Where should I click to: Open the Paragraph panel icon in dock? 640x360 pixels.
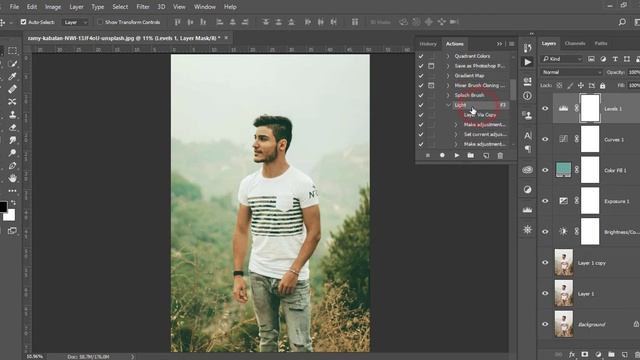click(x=527, y=149)
